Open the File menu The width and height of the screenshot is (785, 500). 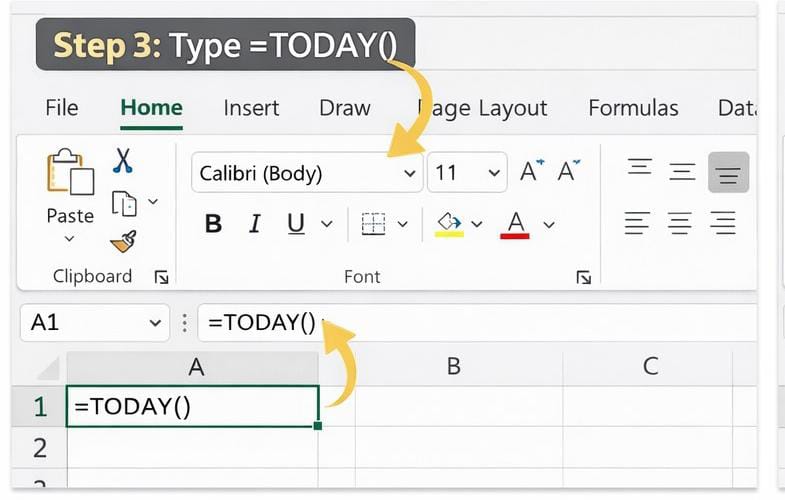tap(62, 108)
